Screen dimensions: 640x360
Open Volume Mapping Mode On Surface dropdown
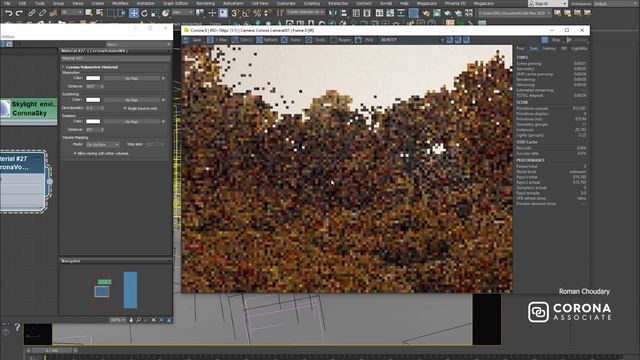point(102,144)
